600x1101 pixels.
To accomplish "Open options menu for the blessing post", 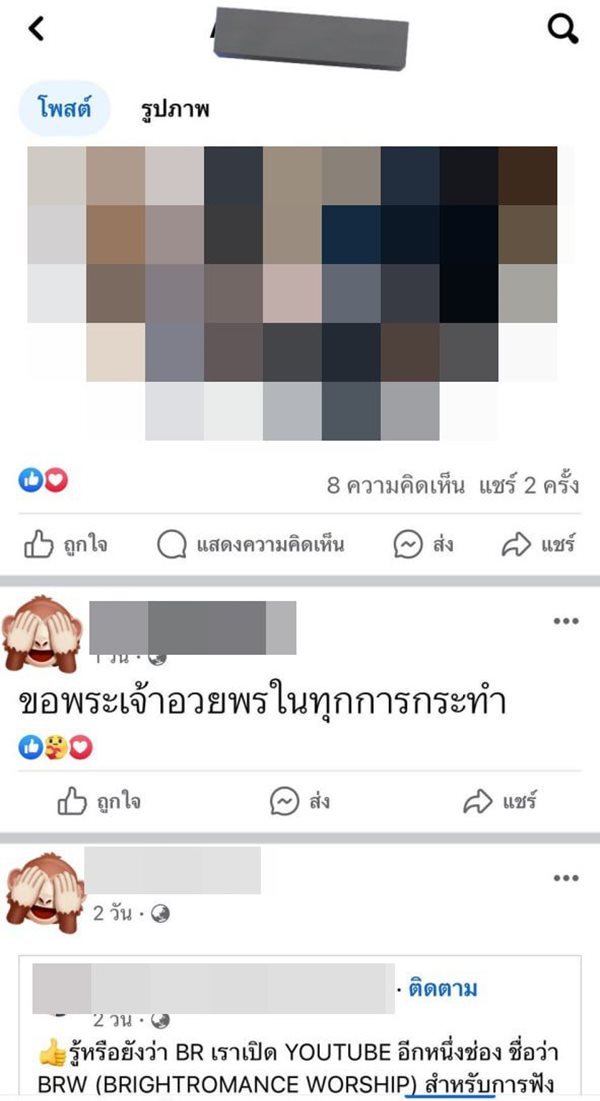I will (566, 621).
